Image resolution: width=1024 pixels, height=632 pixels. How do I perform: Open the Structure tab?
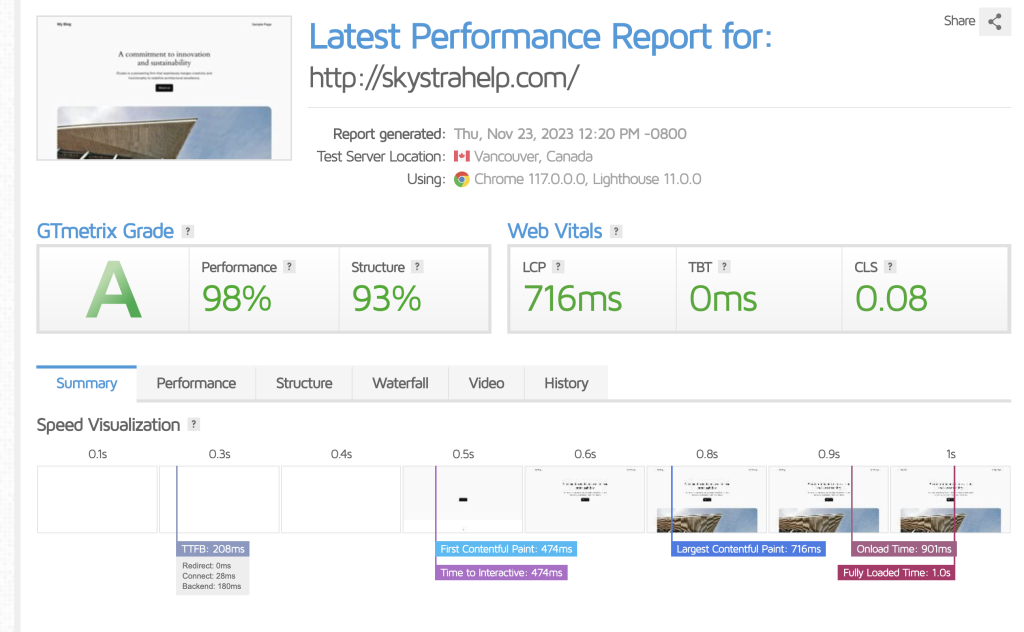304,383
